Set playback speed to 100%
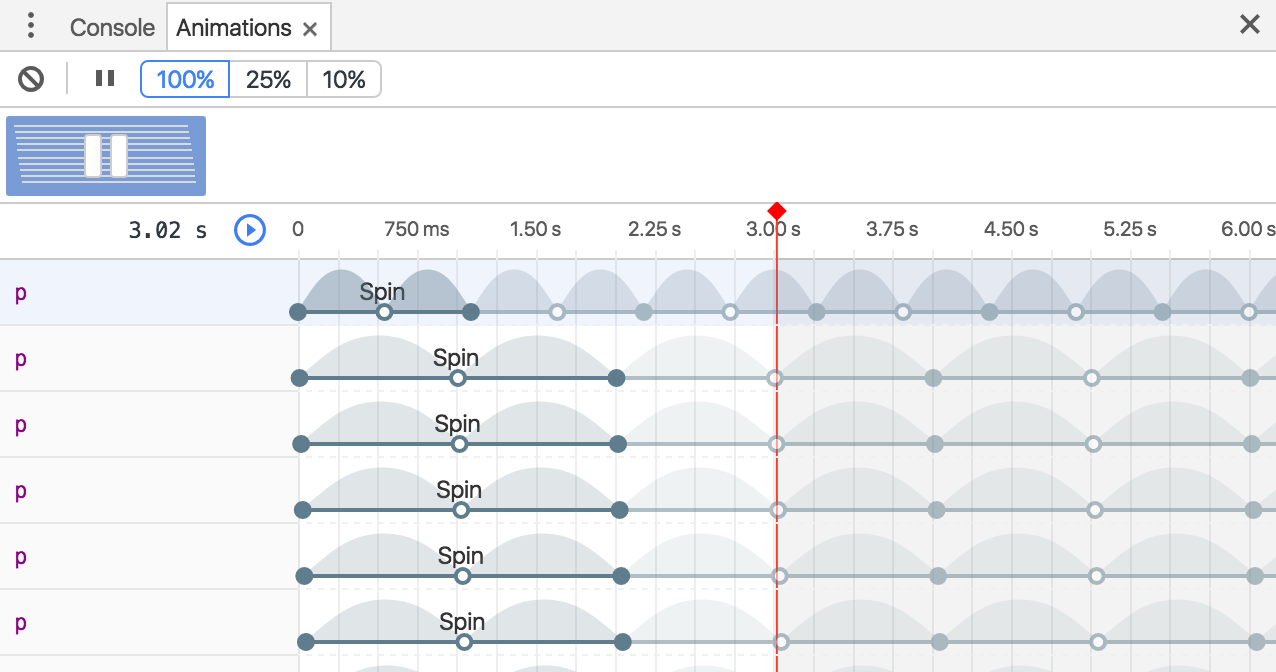The width and height of the screenshot is (1276, 672). [x=185, y=80]
